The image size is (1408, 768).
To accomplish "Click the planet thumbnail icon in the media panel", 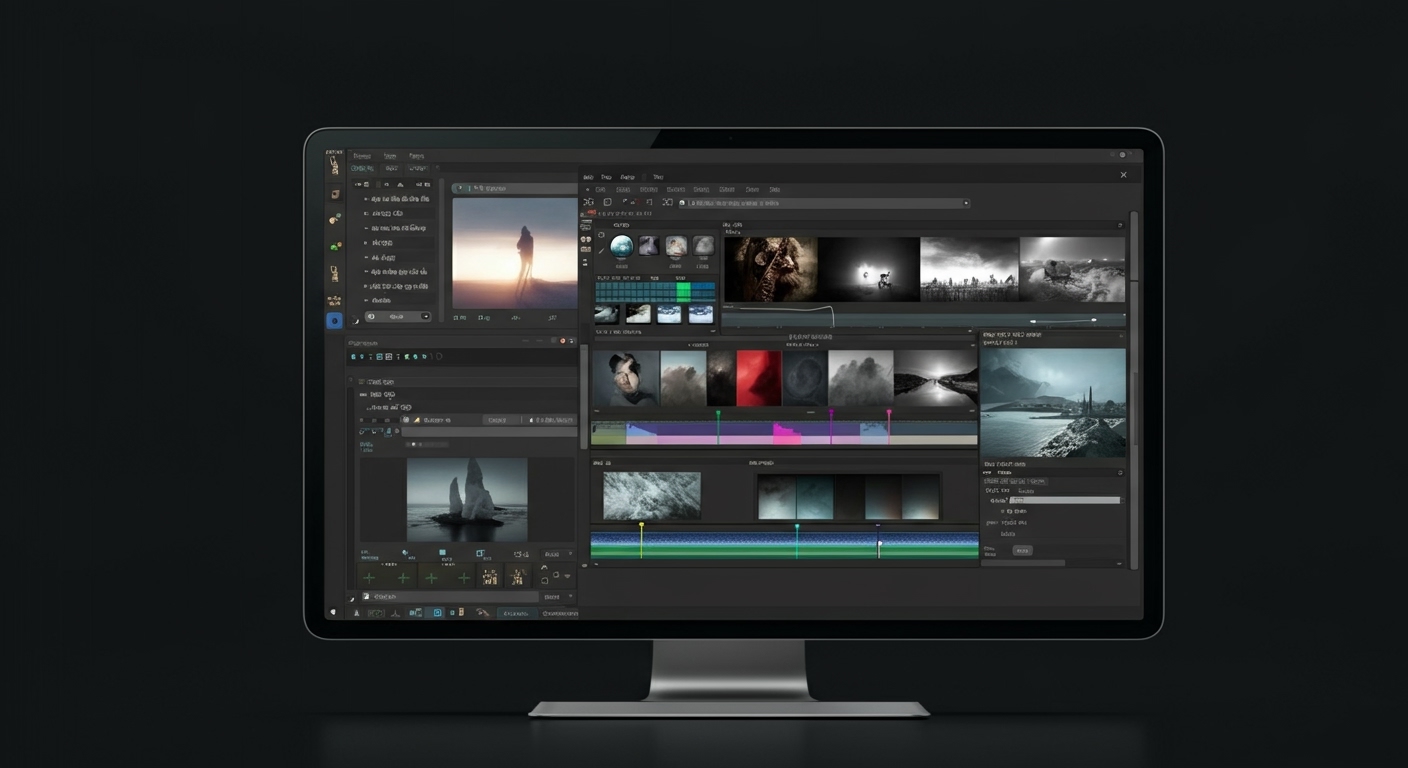I will click(620, 243).
